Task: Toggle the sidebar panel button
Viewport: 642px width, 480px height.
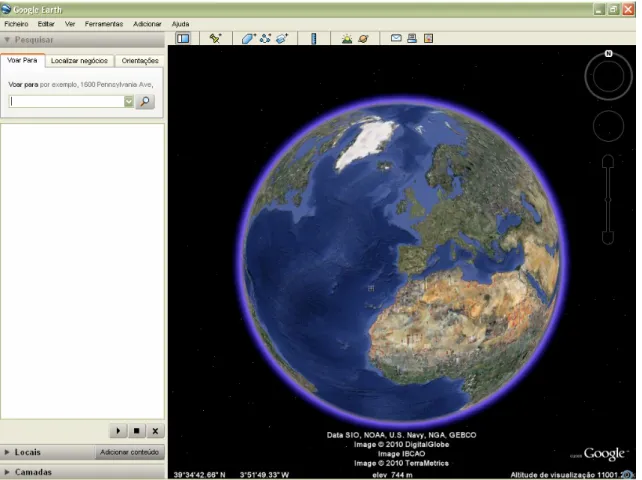Action: 183,38
